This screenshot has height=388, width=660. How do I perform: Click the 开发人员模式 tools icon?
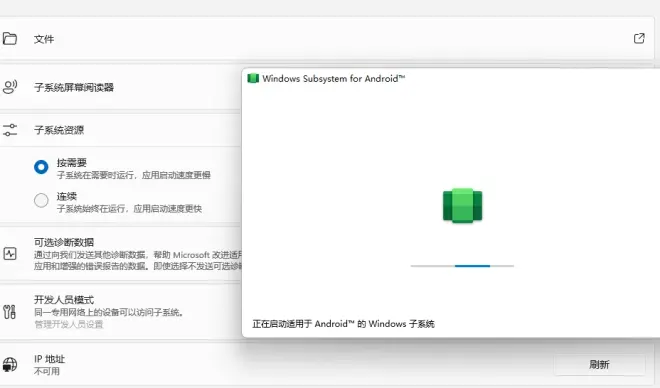(10, 312)
